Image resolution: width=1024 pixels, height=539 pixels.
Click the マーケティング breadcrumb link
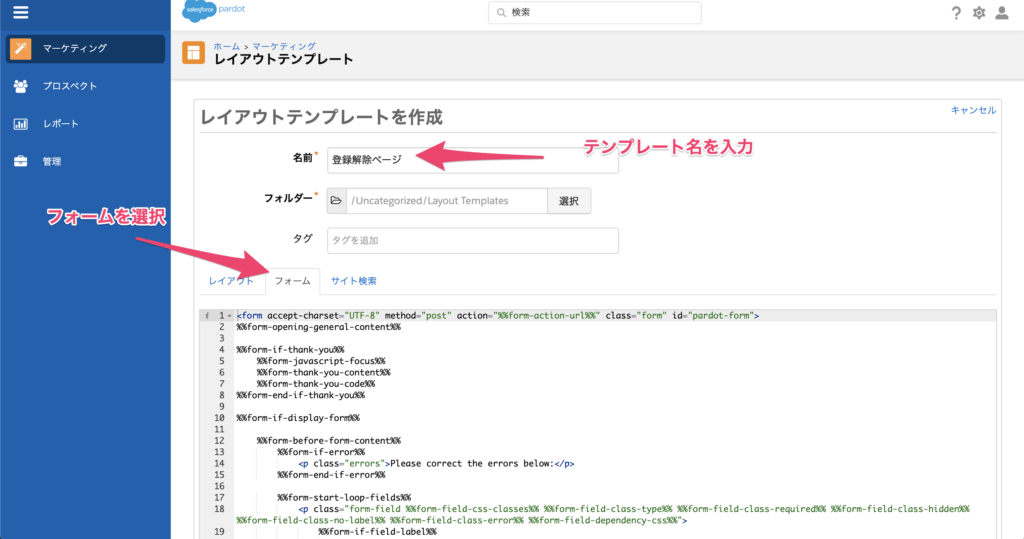[x=284, y=46]
